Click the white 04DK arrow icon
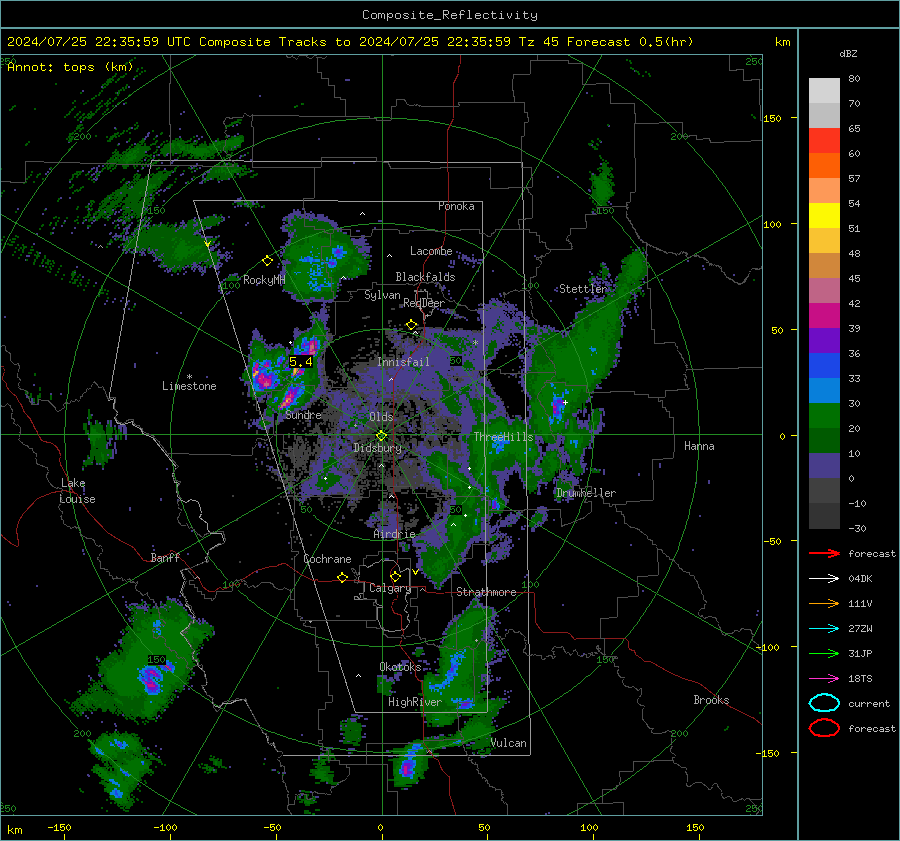Screen dimensions: 900x841 click(824, 579)
